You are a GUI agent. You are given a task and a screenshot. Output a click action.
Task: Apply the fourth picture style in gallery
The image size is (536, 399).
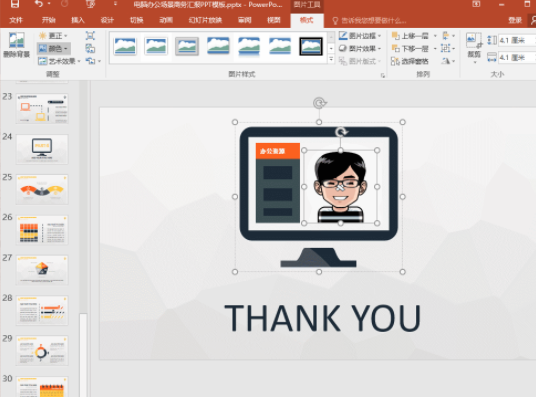coord(218,46)
